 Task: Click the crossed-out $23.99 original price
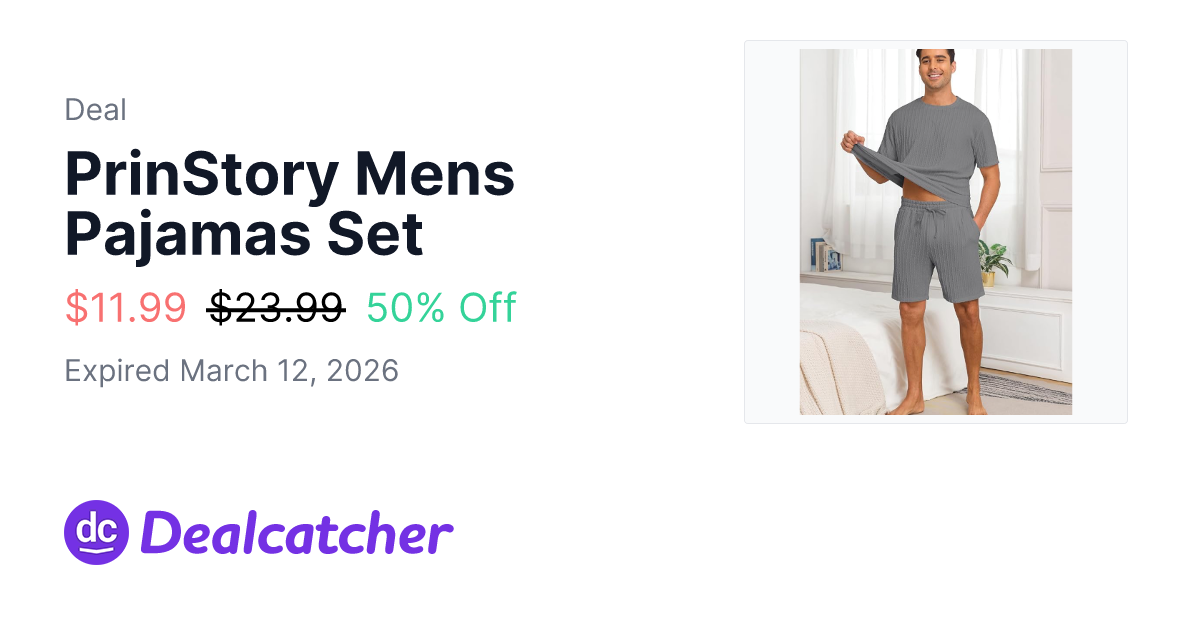coord(276,308)
